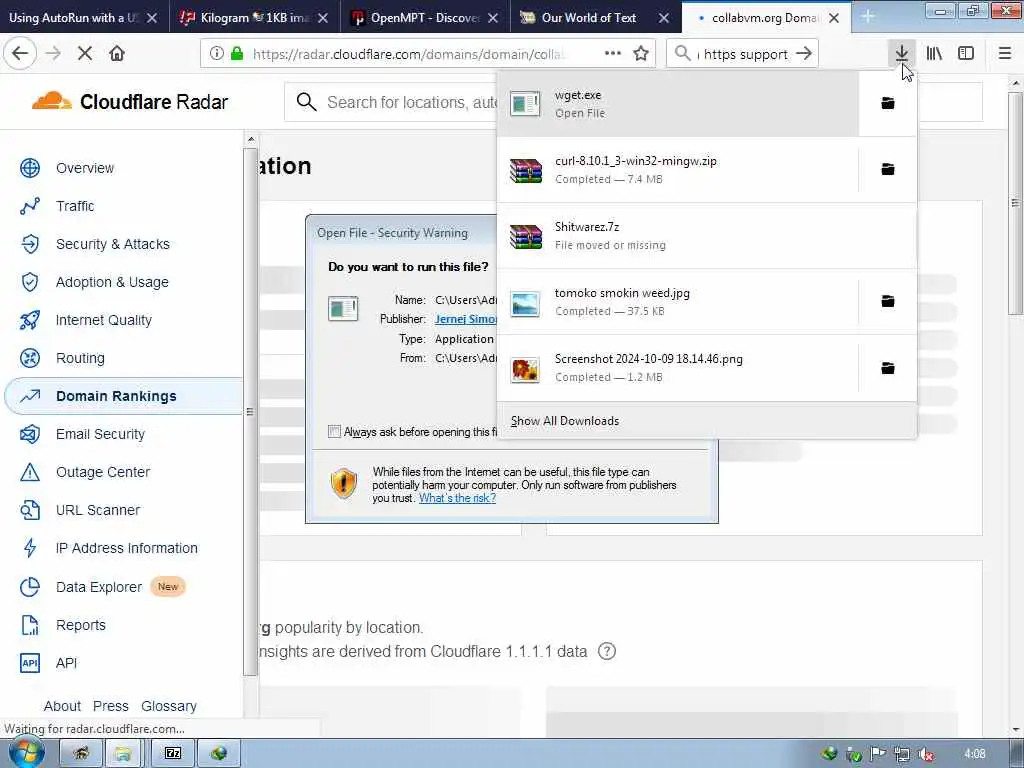Image resolution: width=1024 pixels, height=768 pixels.
Task: Switch to the OpenMPT - Discover tab
Action: pyautogui.click(x=425, y=18)
